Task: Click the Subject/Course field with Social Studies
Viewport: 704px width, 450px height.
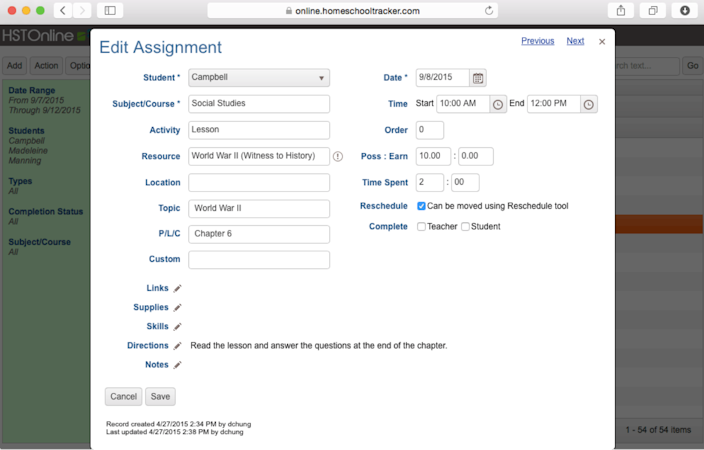Action: 259,104
